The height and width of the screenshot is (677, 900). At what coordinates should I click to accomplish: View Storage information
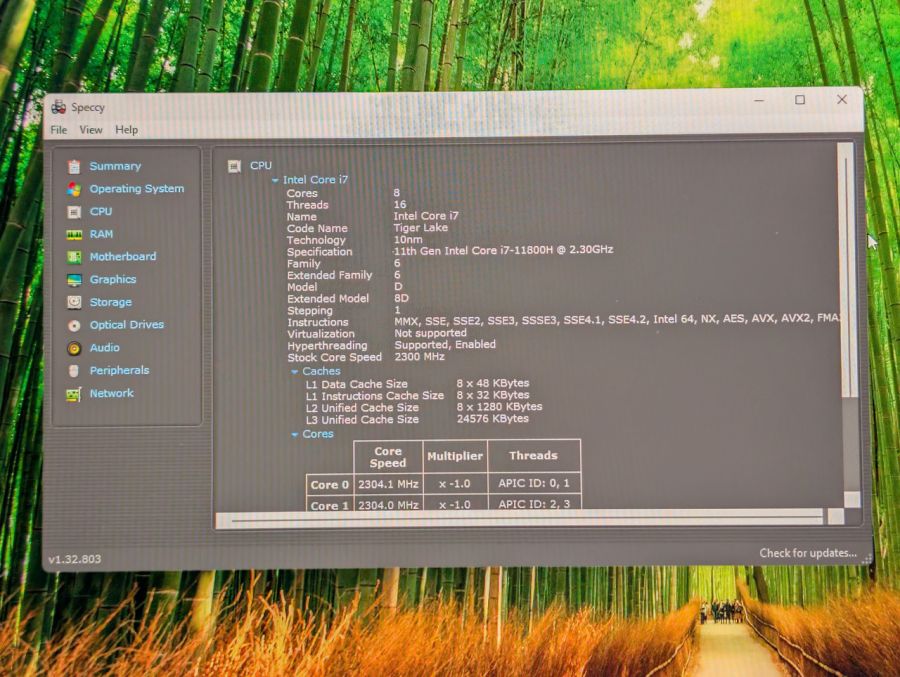point(111,301)
